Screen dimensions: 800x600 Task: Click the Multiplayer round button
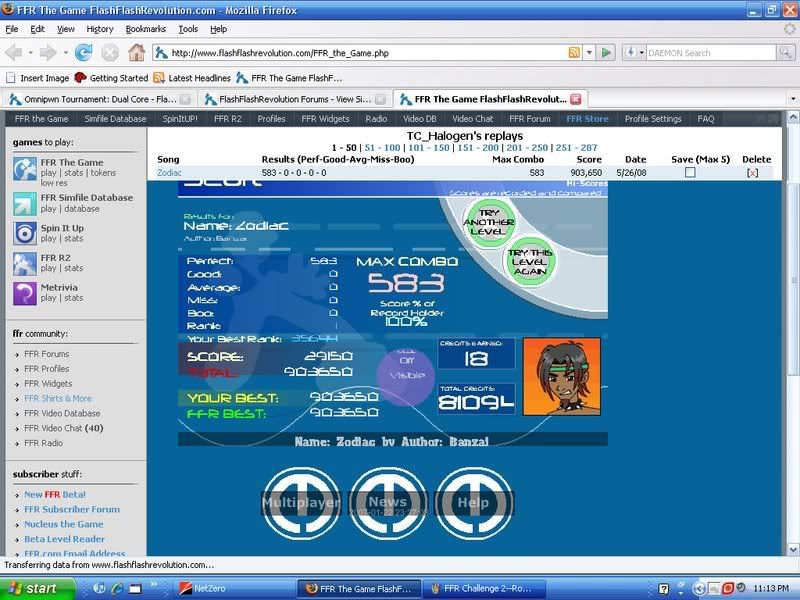tap(301, 502)
